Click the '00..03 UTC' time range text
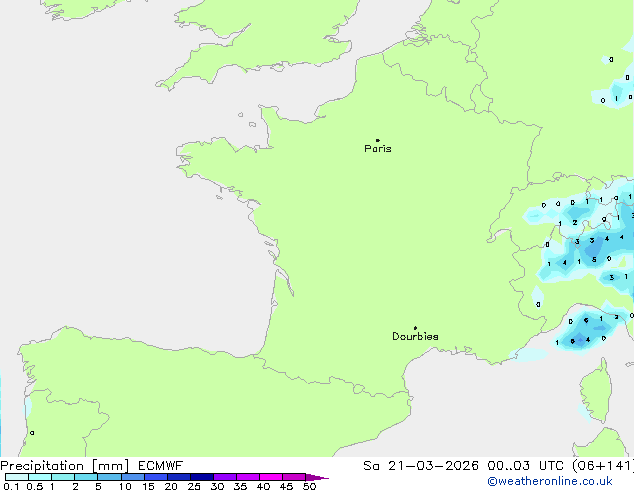The width and height of the screenshot is (634, 490). point(525,466)
